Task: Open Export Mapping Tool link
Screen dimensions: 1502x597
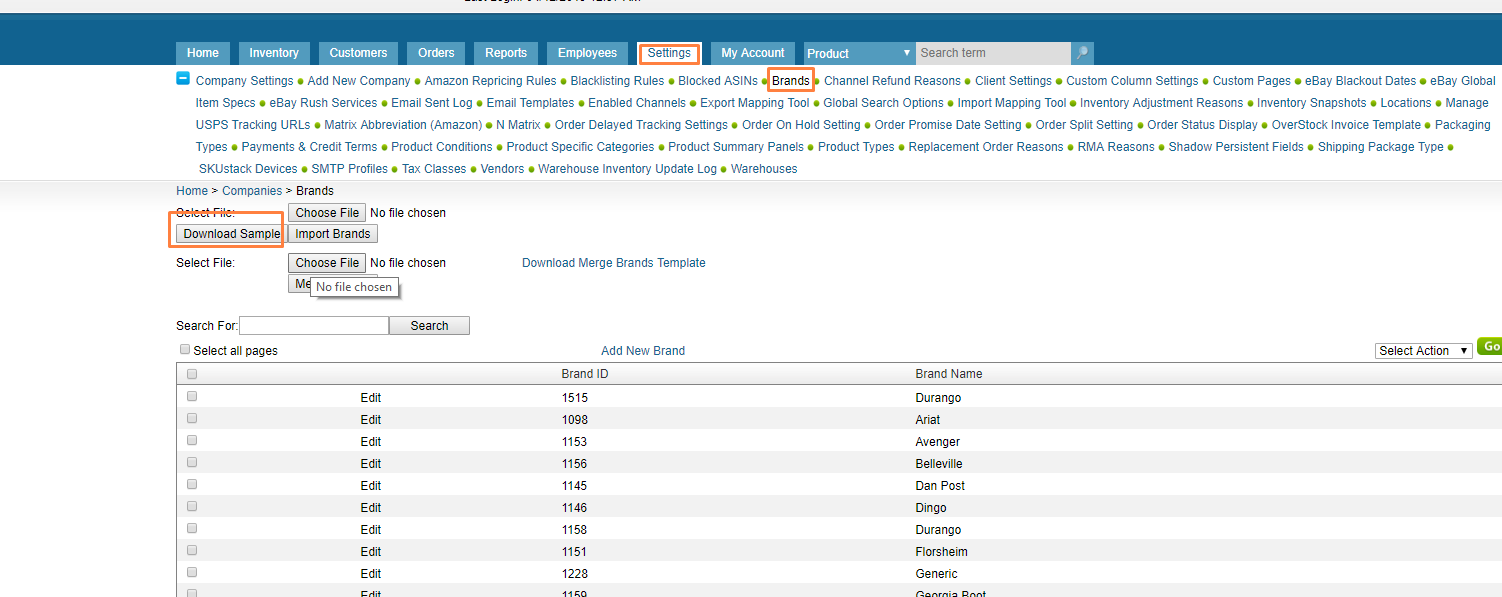Action: (754, 103)
